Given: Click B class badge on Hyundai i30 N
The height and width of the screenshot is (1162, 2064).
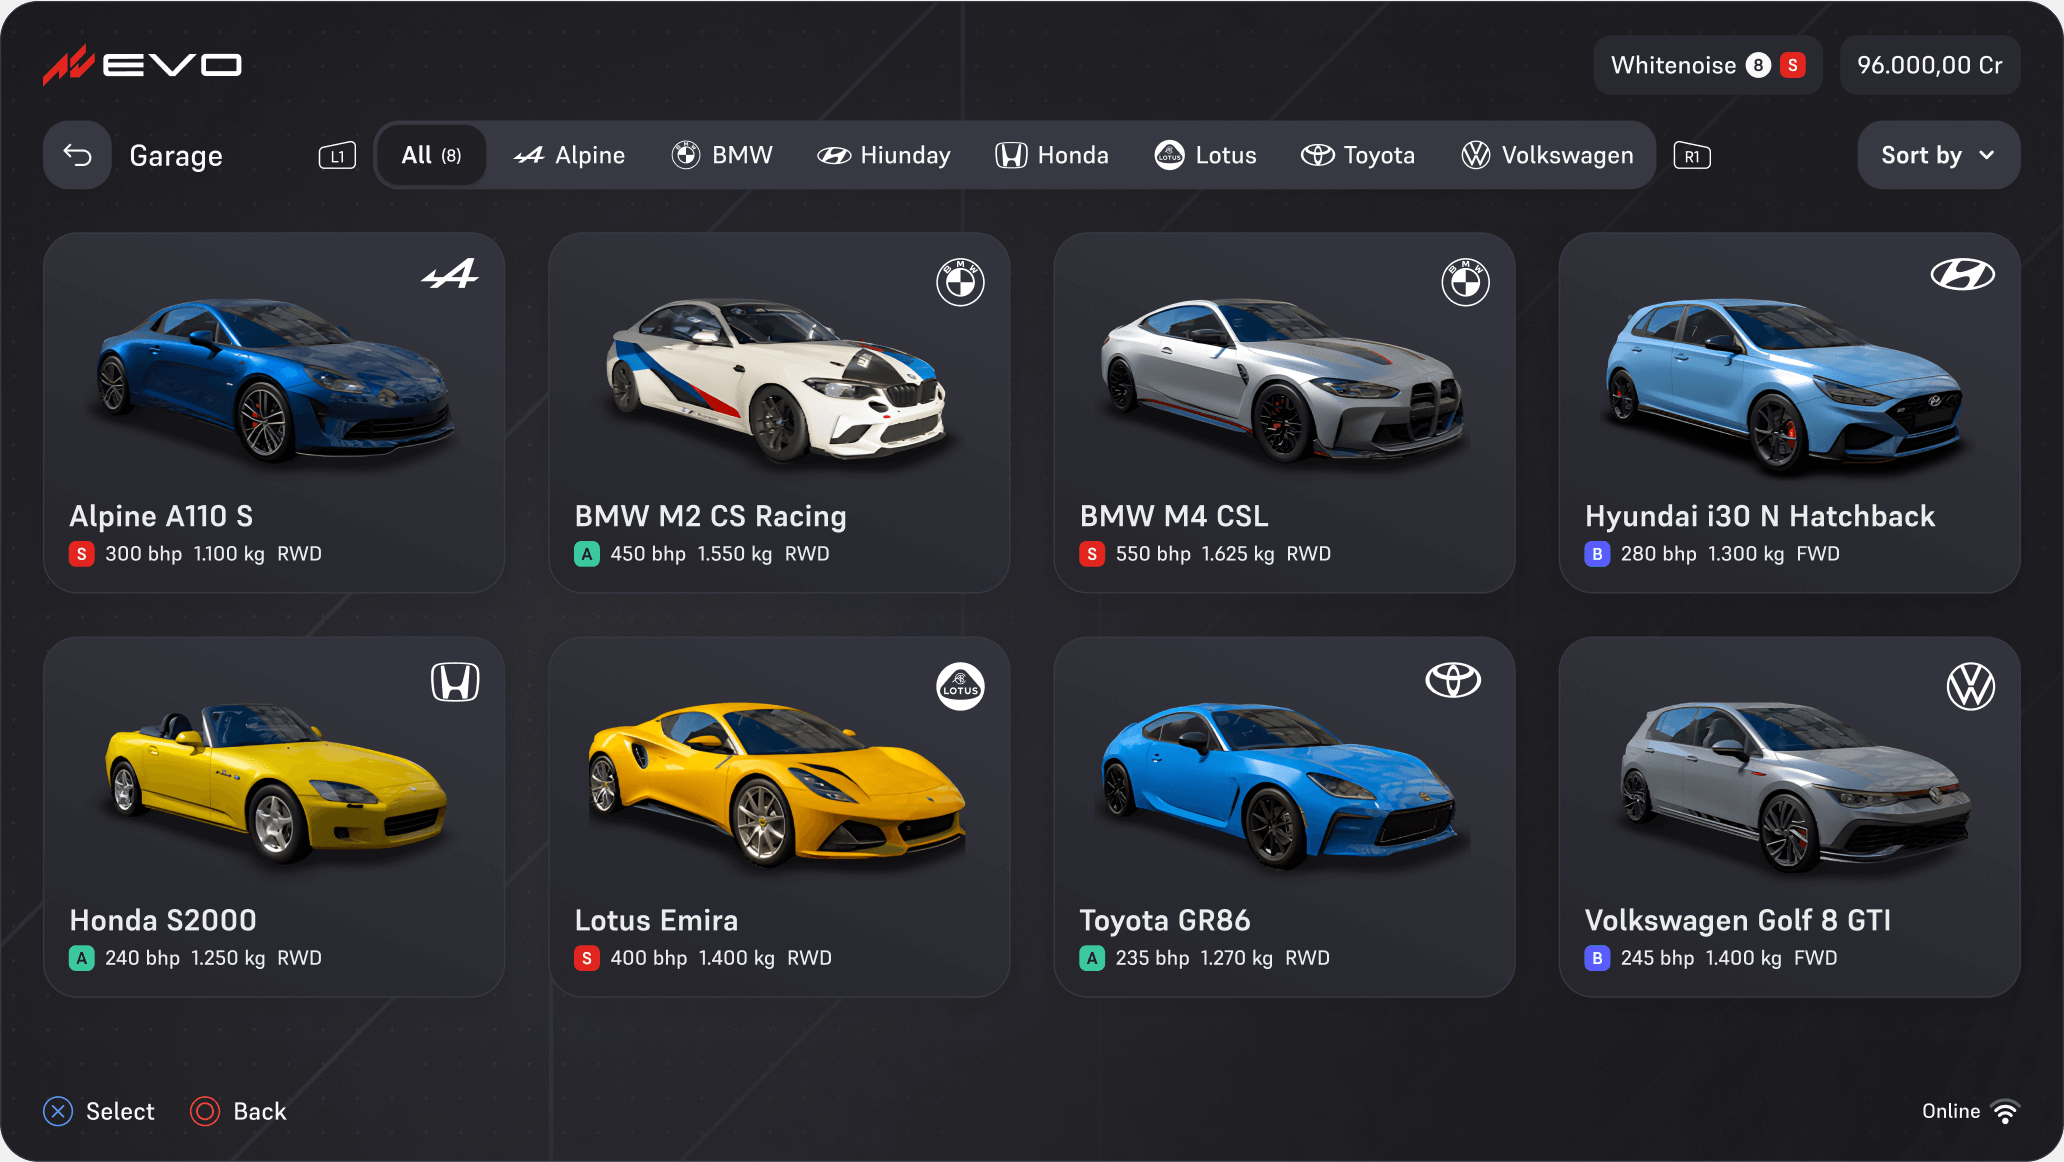Looking at the screenshot, I should pos(1597,554).
